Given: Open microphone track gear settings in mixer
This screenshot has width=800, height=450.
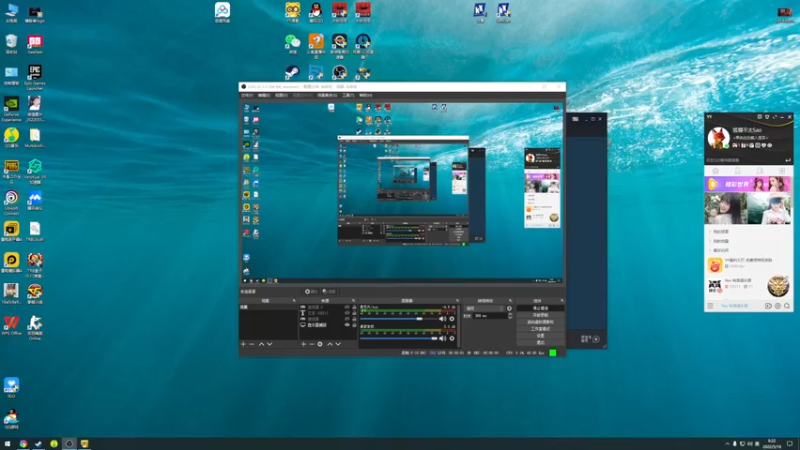Looking at the screenshot, I should (x=452, y=319).
